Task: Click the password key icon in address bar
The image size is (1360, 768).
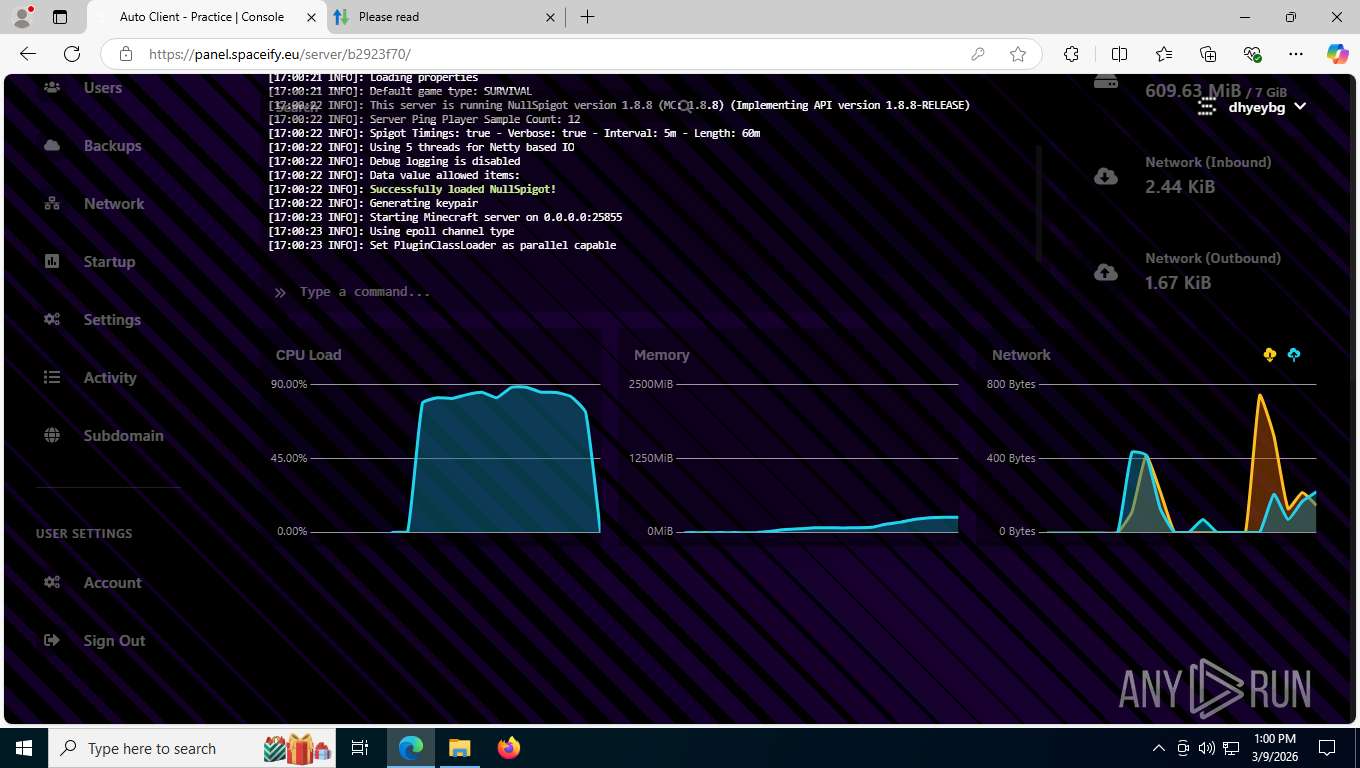Action: point(978,55)
